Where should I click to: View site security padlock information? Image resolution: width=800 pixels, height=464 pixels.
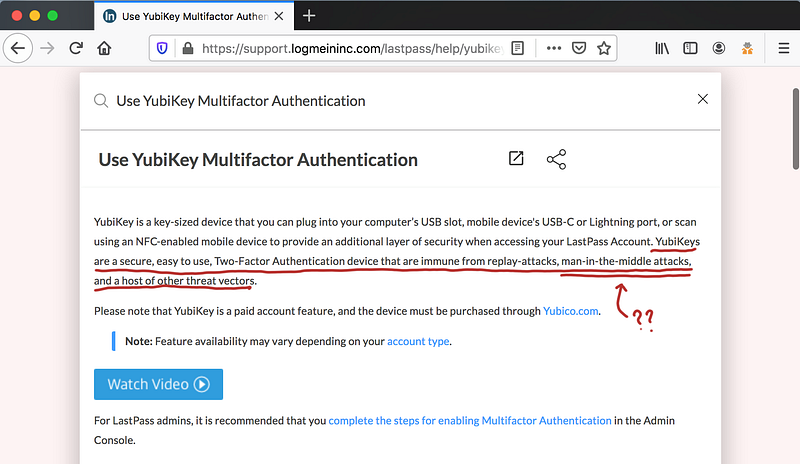point(187,48)
